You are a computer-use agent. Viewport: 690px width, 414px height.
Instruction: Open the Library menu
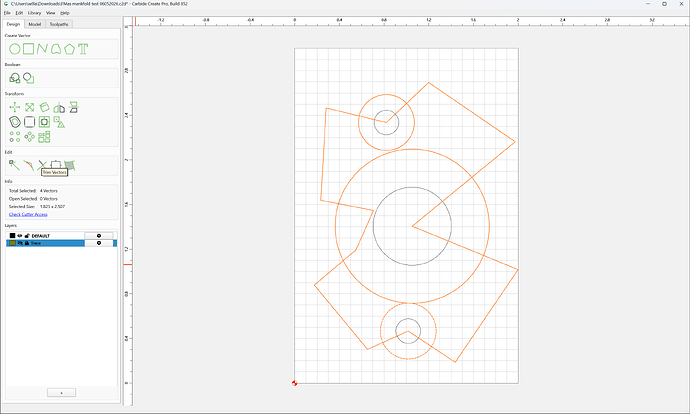(x=34, y=13)
